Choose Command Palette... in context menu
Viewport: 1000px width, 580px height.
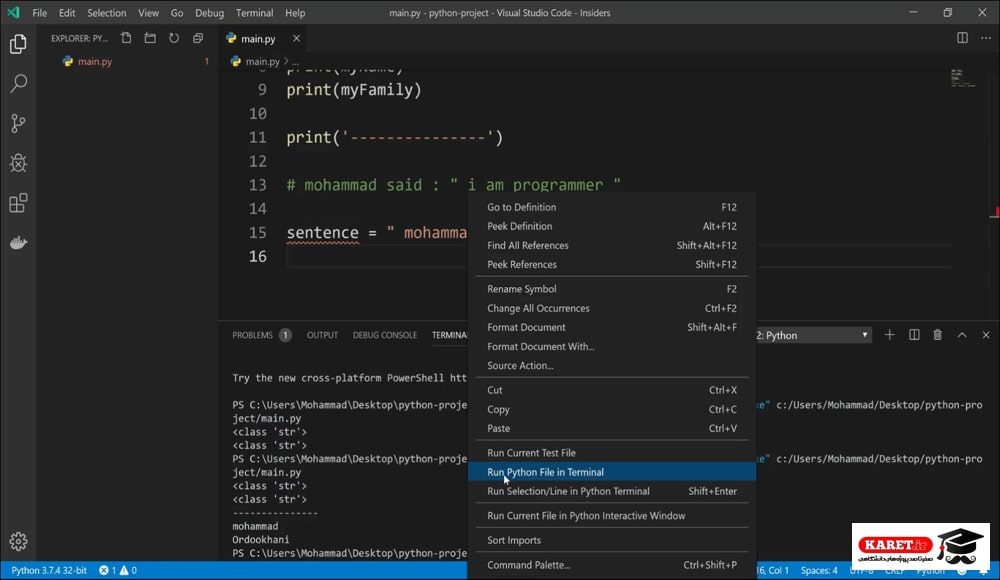point(612,565)
